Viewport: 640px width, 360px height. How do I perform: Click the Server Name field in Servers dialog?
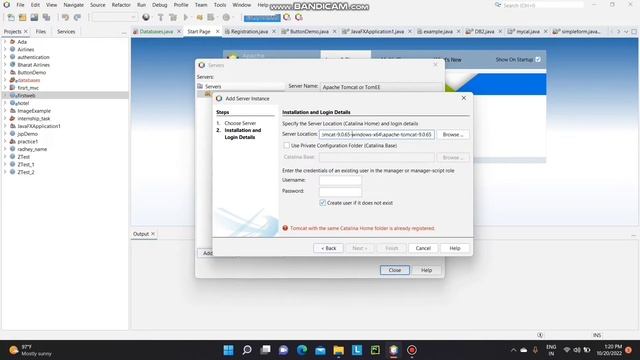[381, 87]
